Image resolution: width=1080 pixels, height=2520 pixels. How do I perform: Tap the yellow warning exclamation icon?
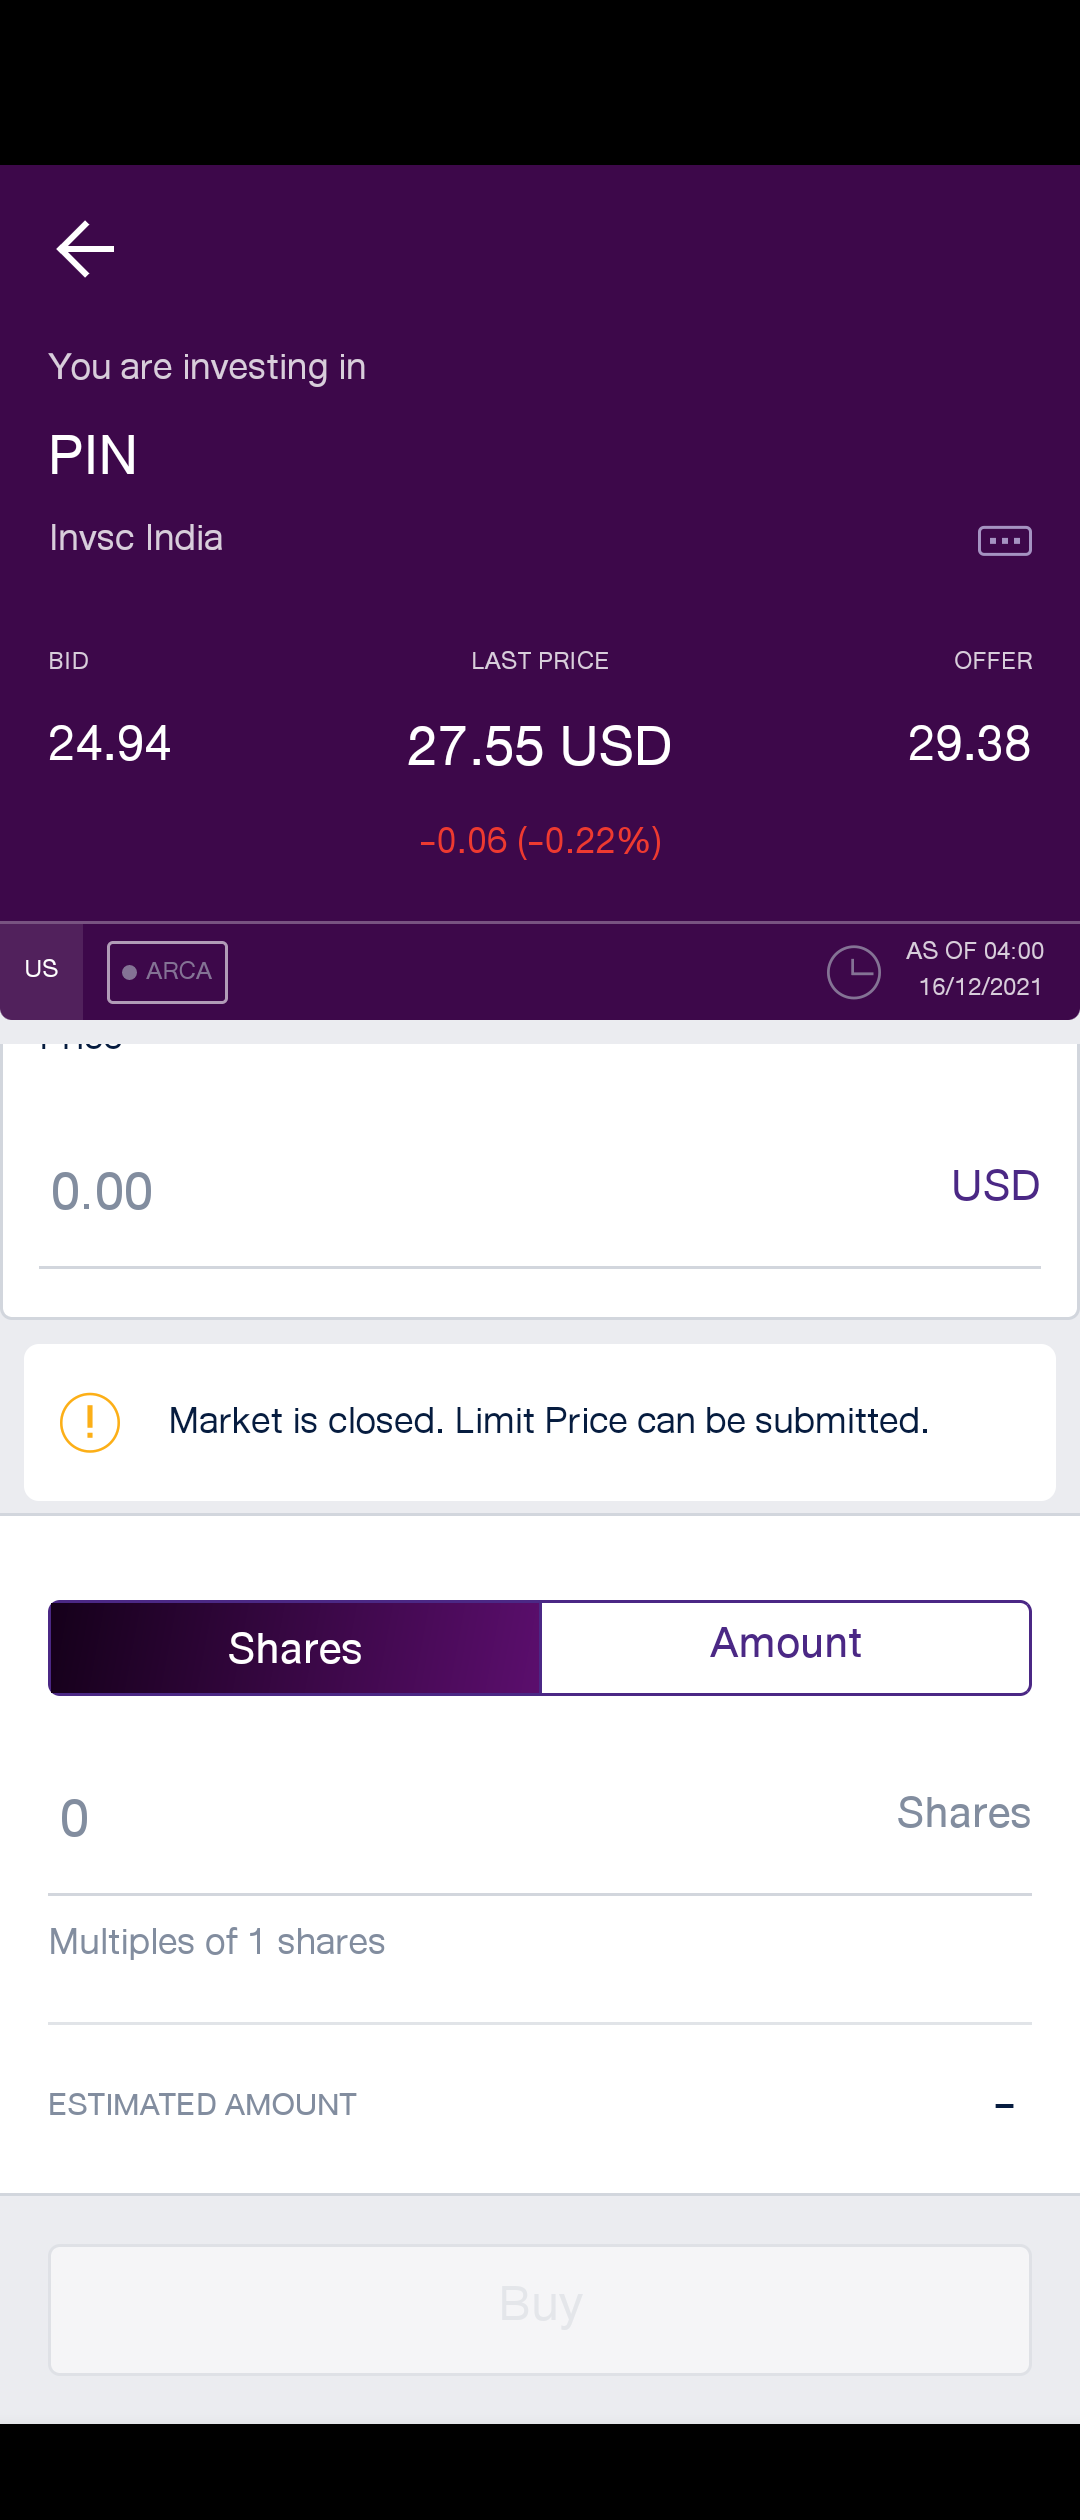point(90,1422)
